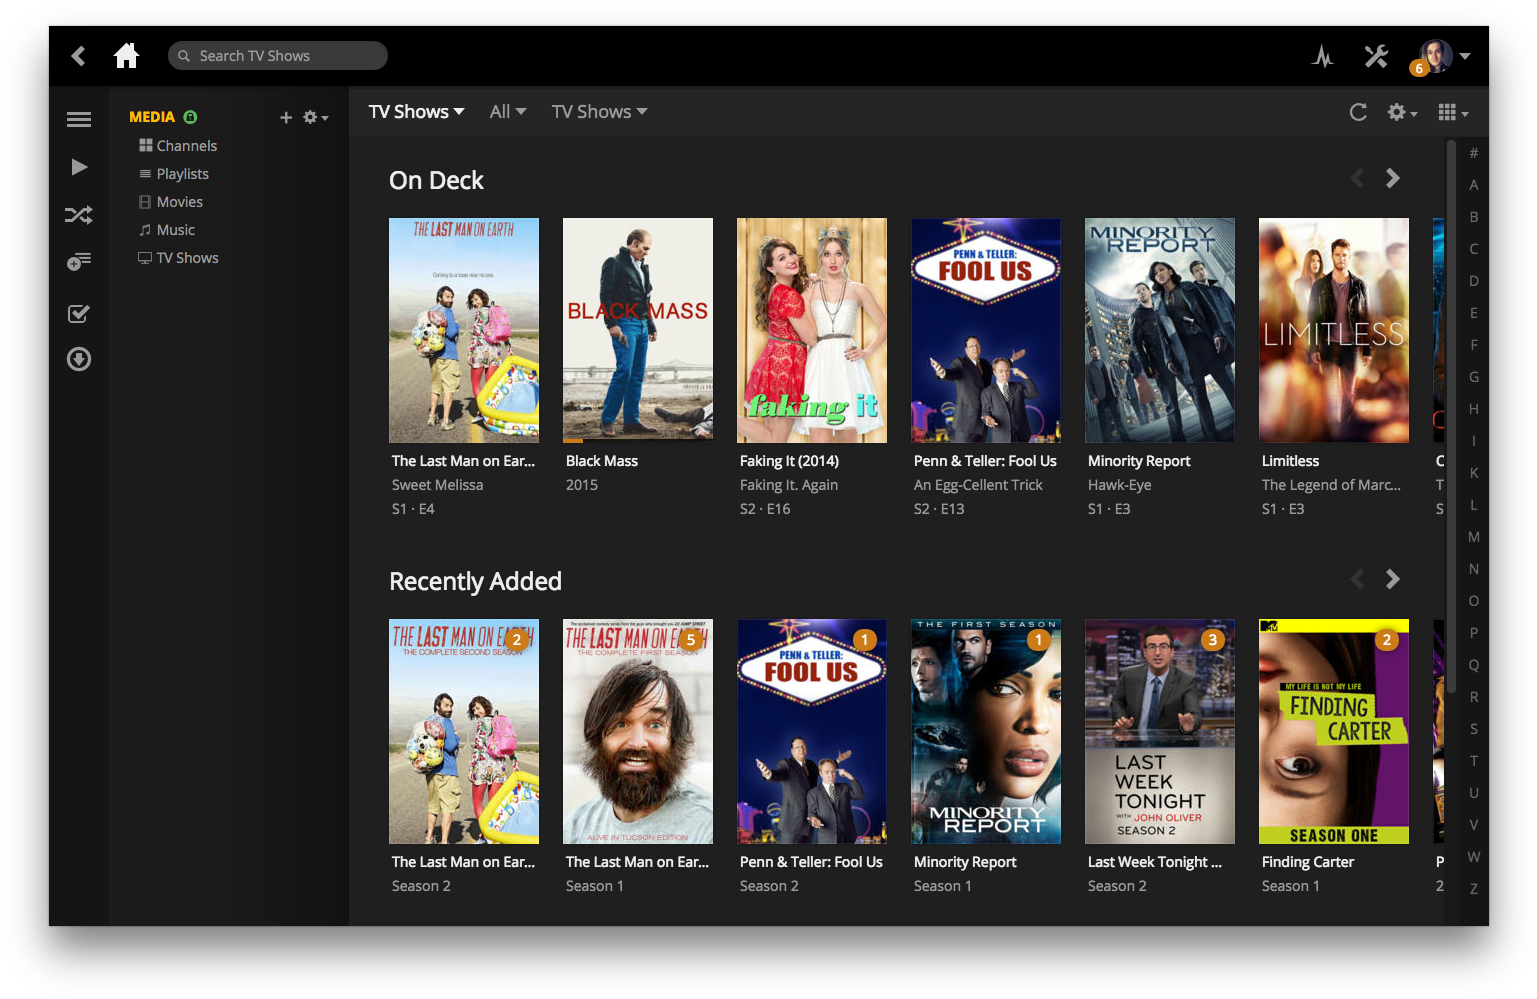
Task: Click the Search TV Shows field
Action: pos(278,56)
